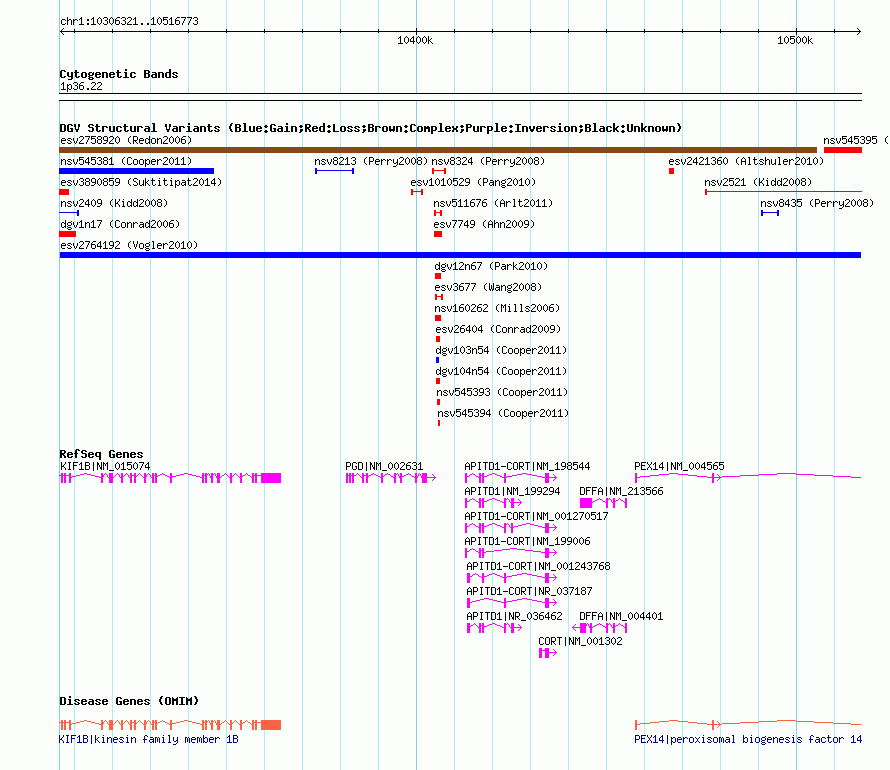
Task: Click the nsv545394 (Cooper2011) label
Action: [x=503, y=413]
